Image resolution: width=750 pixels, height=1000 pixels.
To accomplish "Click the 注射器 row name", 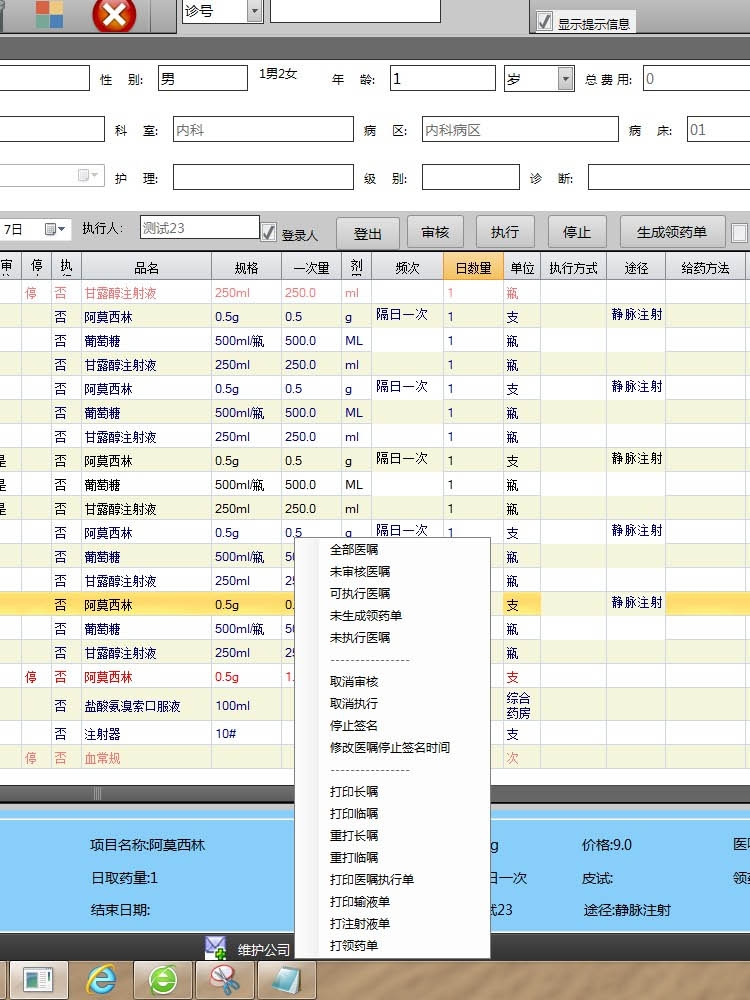I will [103, 734].
